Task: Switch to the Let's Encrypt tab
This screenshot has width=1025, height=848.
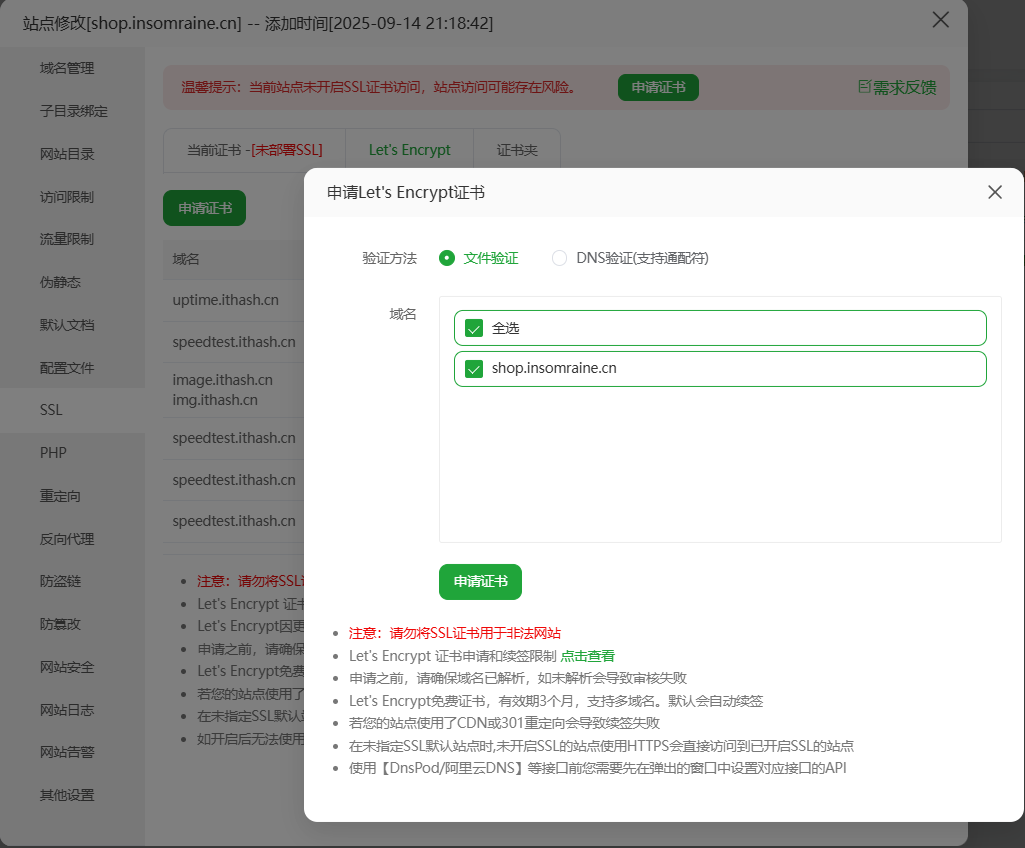Action: pos(409,150)
